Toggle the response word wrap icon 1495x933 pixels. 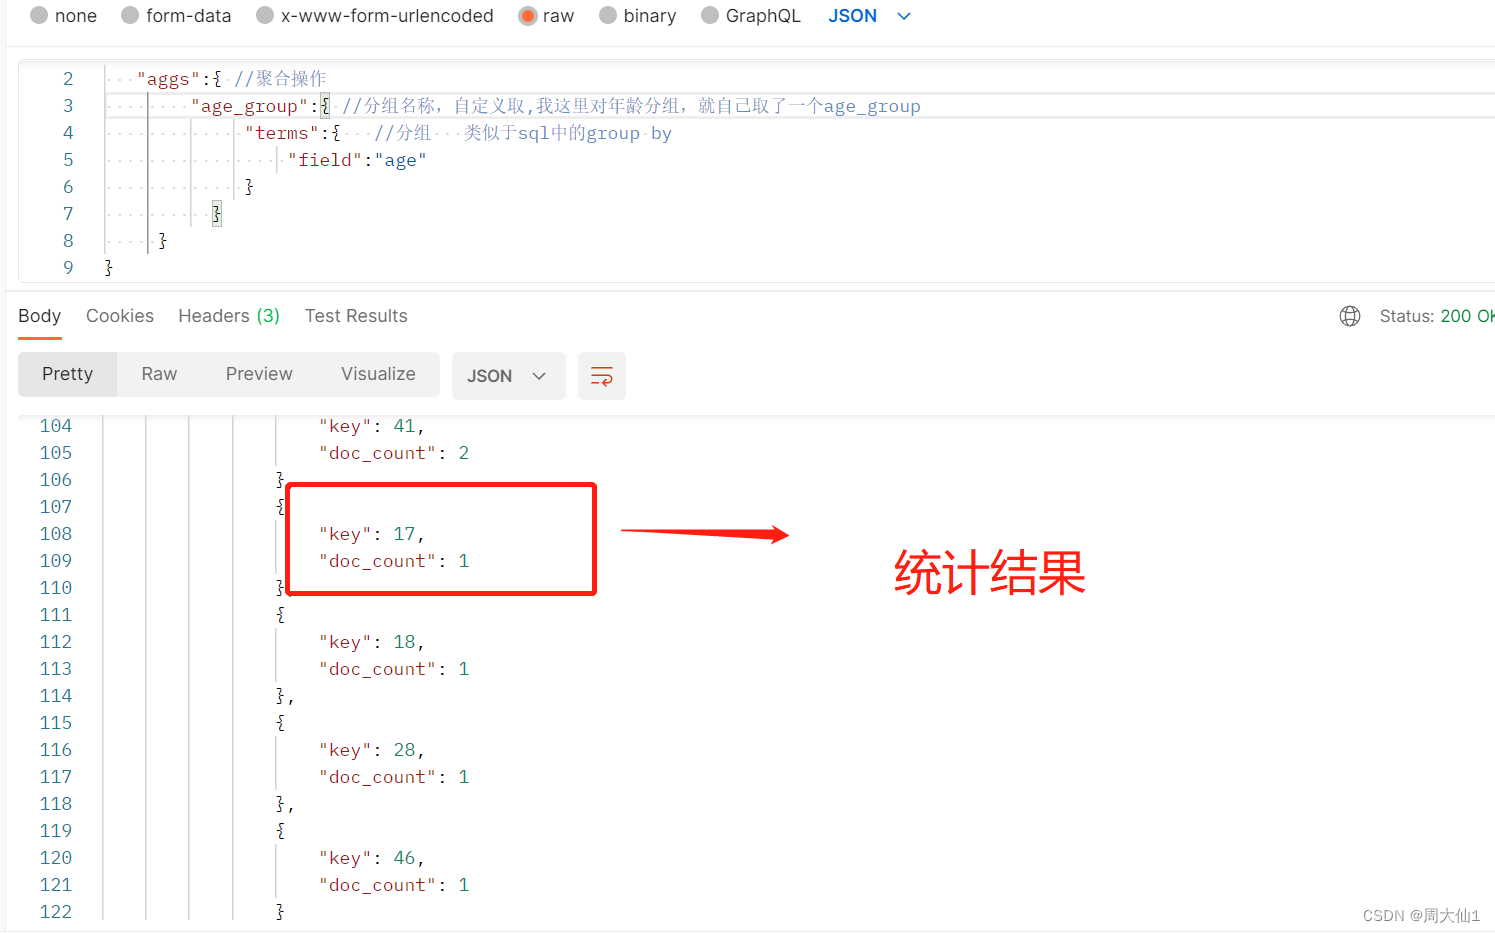602,376
